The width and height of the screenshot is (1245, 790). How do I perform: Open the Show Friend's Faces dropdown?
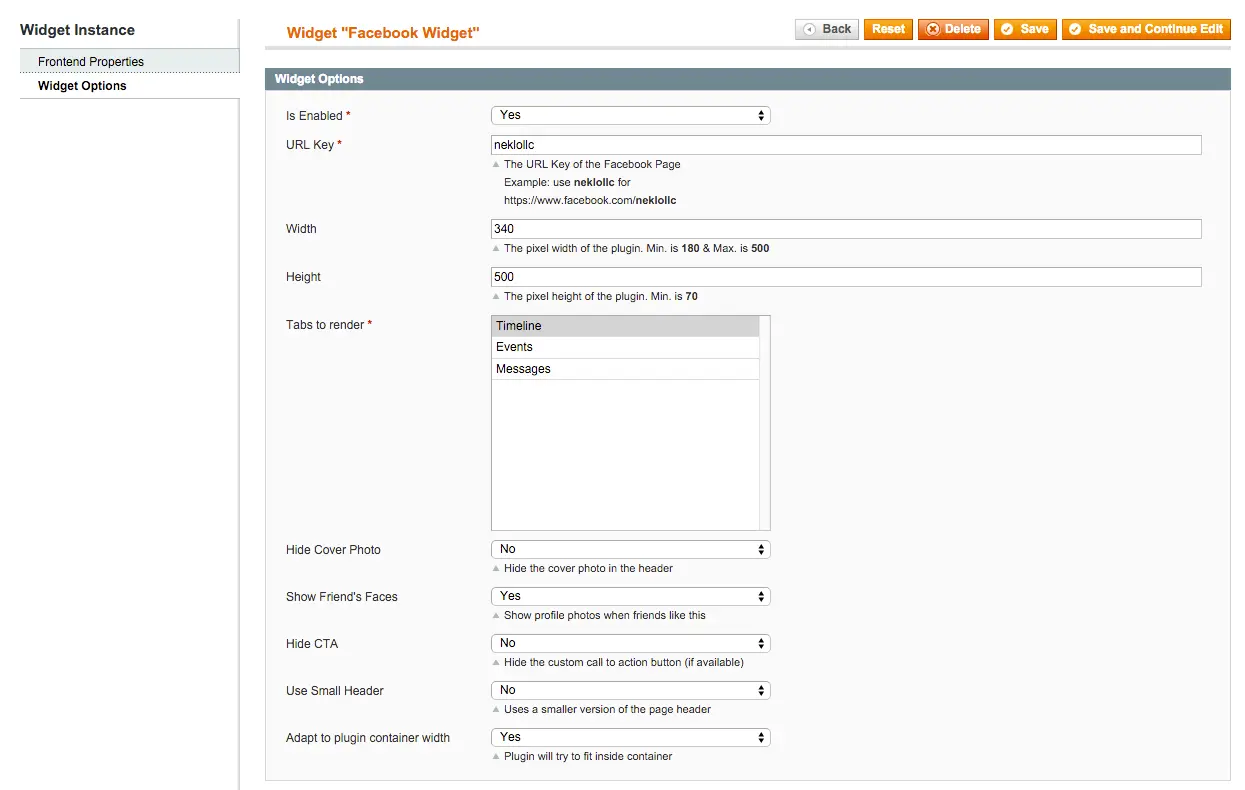631,596
